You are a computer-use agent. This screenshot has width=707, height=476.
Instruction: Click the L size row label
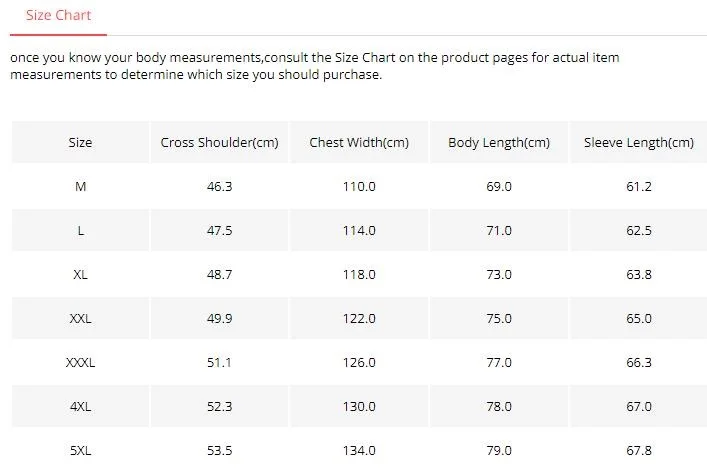tap(80, 230)
